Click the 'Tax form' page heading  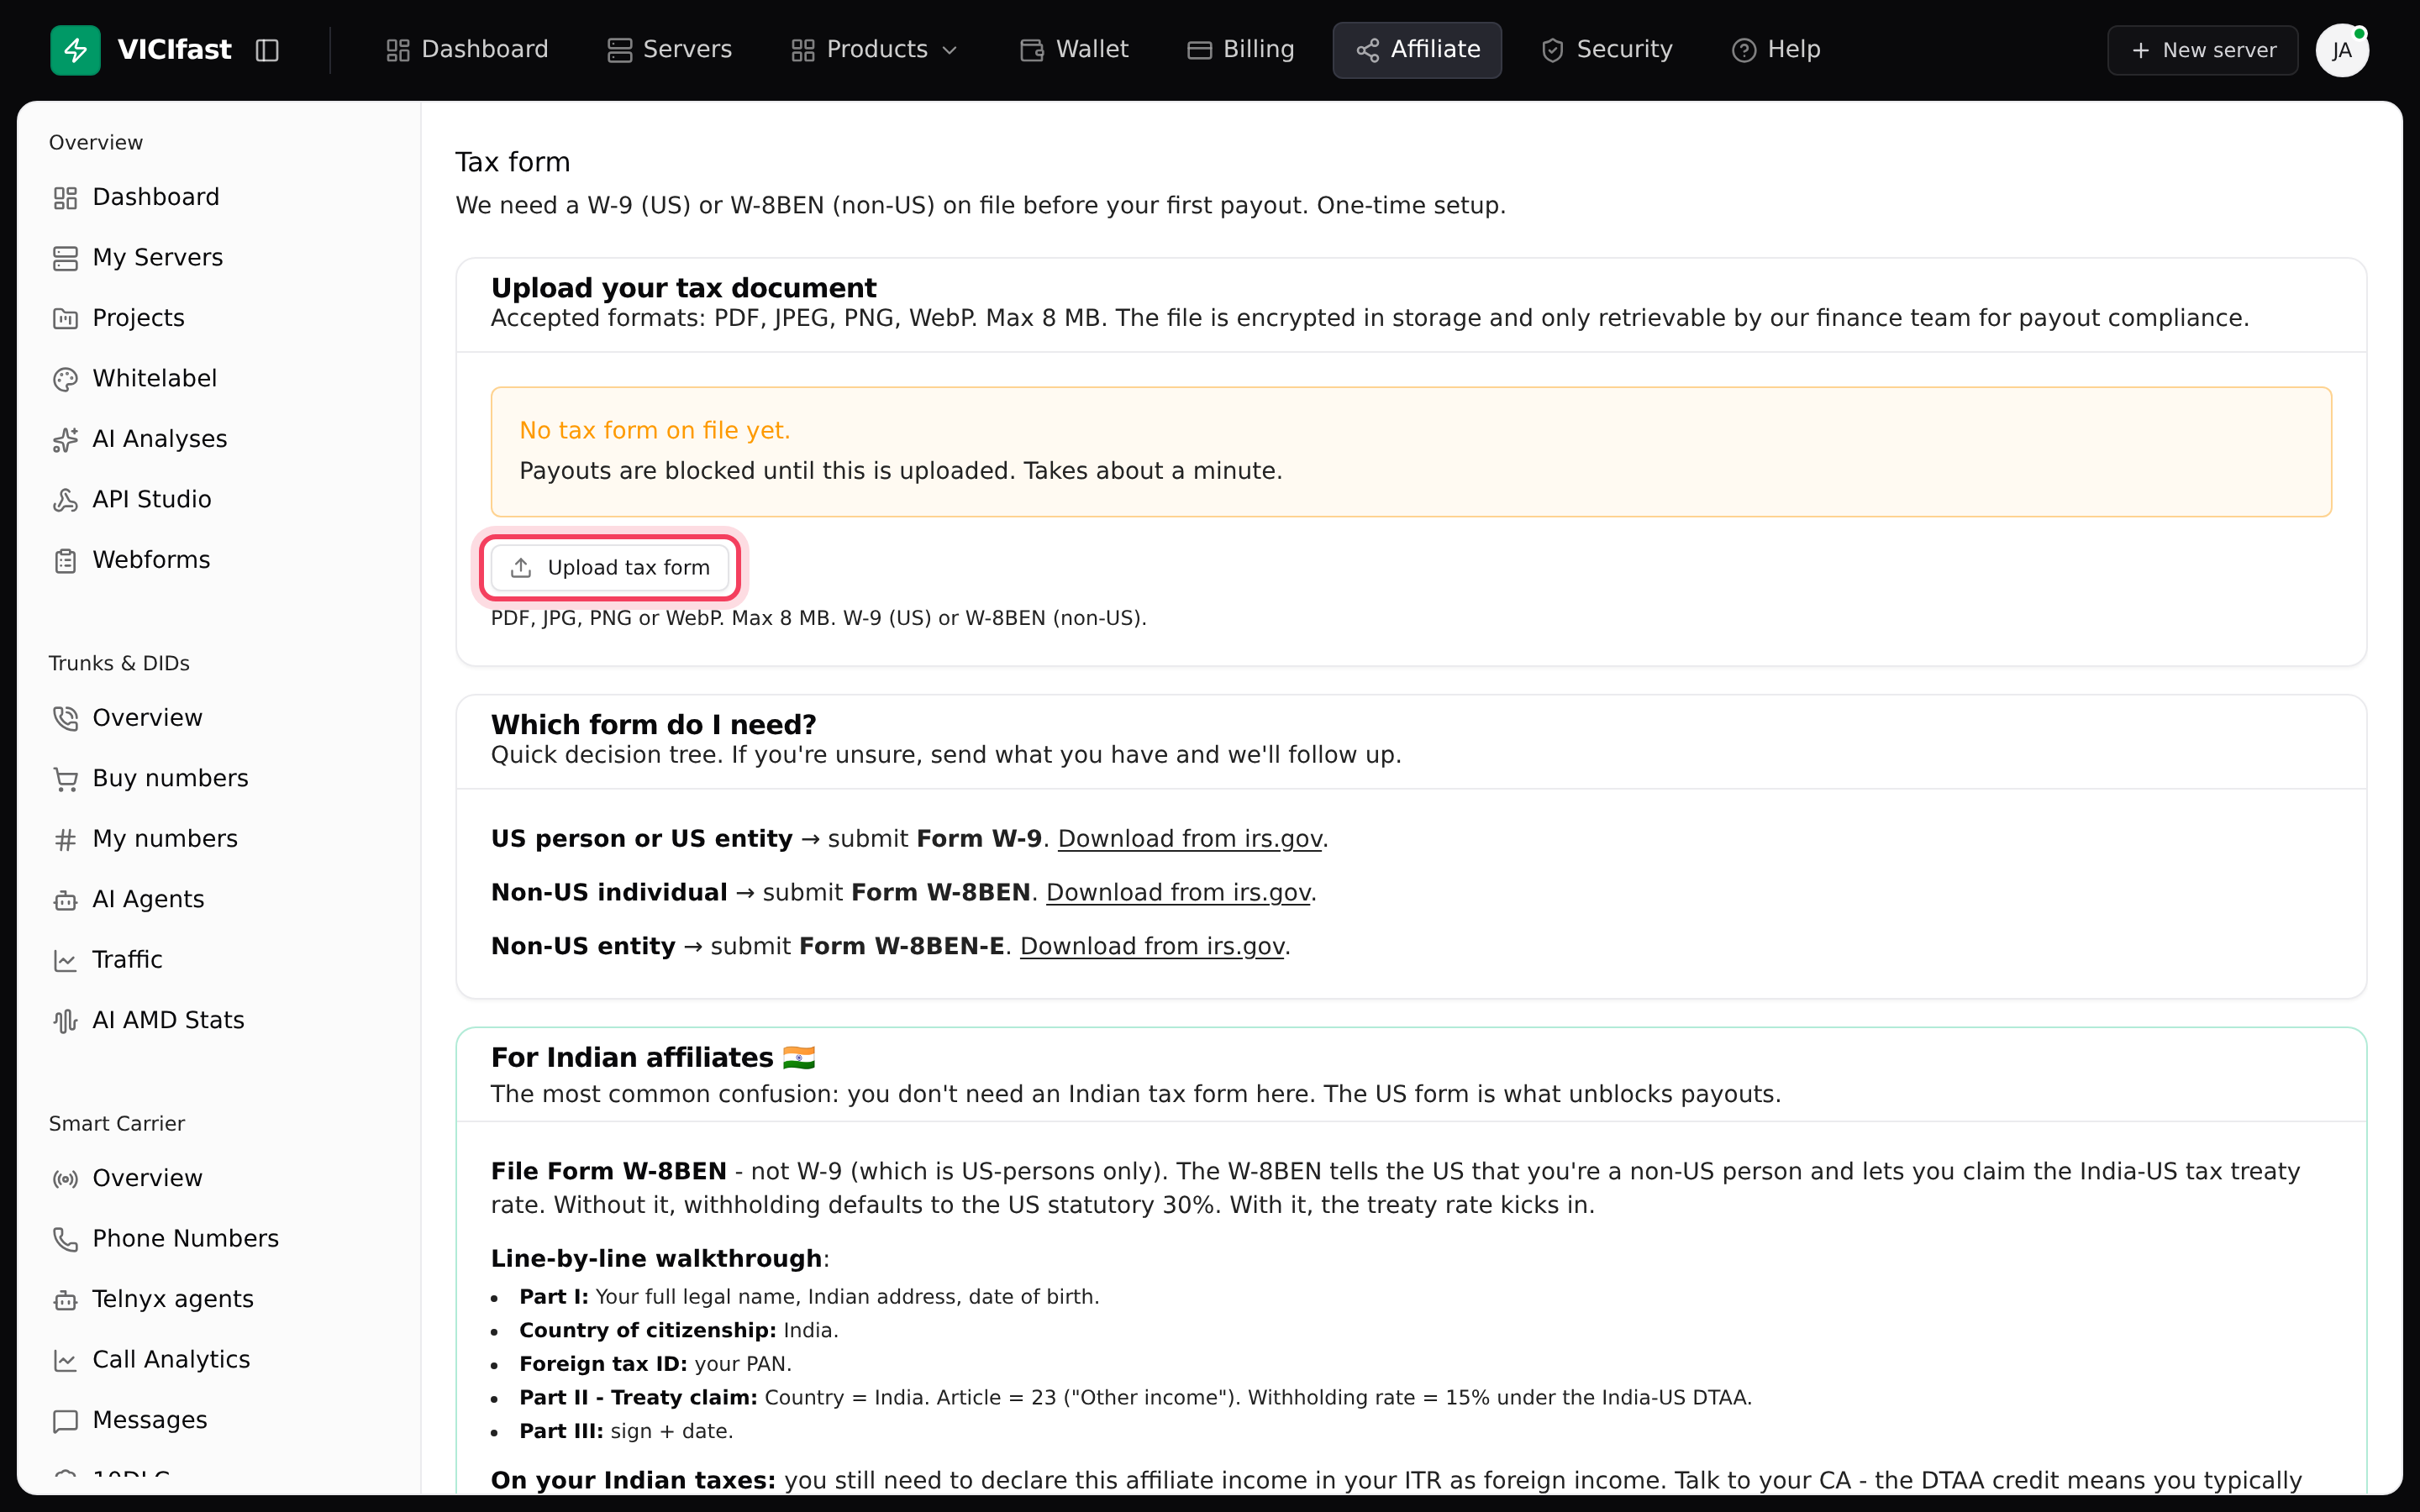[x=512, y=162]
